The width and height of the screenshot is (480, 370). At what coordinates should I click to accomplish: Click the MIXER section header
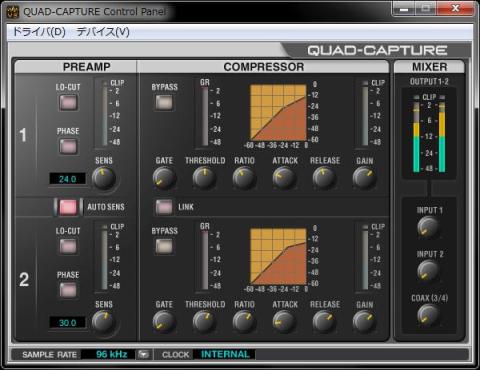point(429,67)
